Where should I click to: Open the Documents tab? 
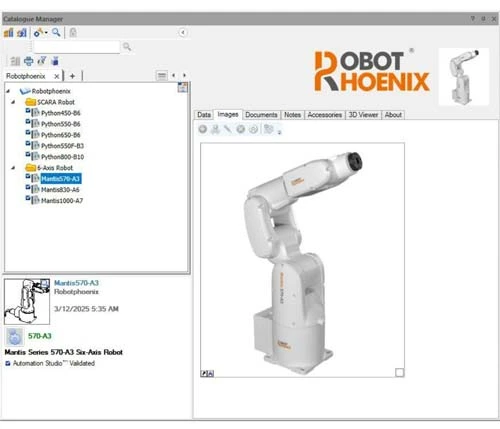pos(261,115)
